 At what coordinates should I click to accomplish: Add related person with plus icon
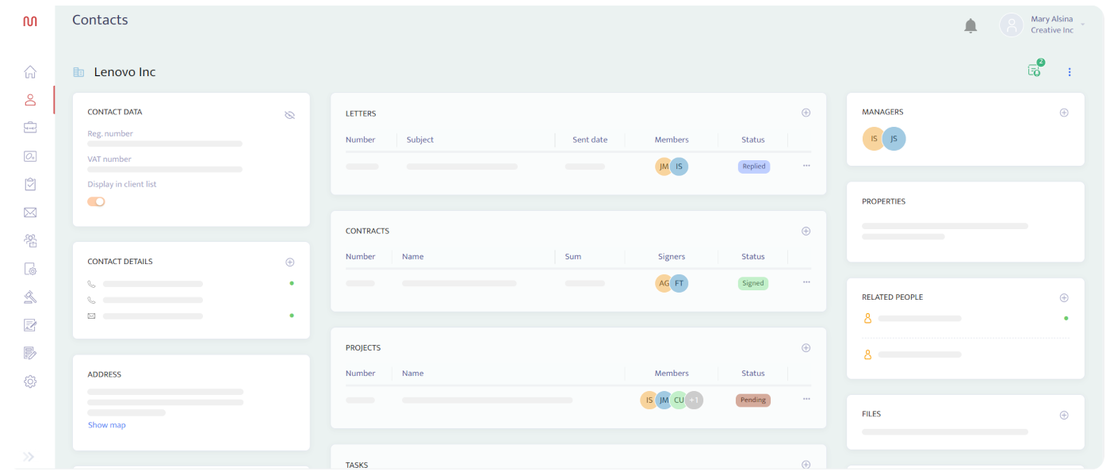point(1064,298)
